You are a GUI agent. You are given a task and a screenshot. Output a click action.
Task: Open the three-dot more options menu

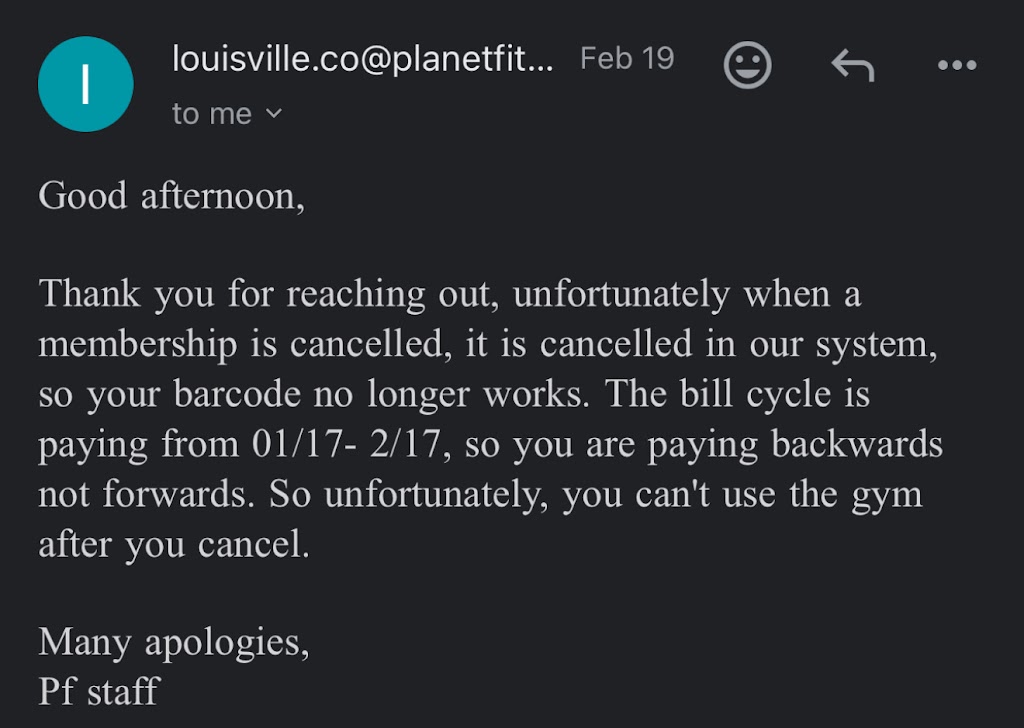tap(956, 66)
